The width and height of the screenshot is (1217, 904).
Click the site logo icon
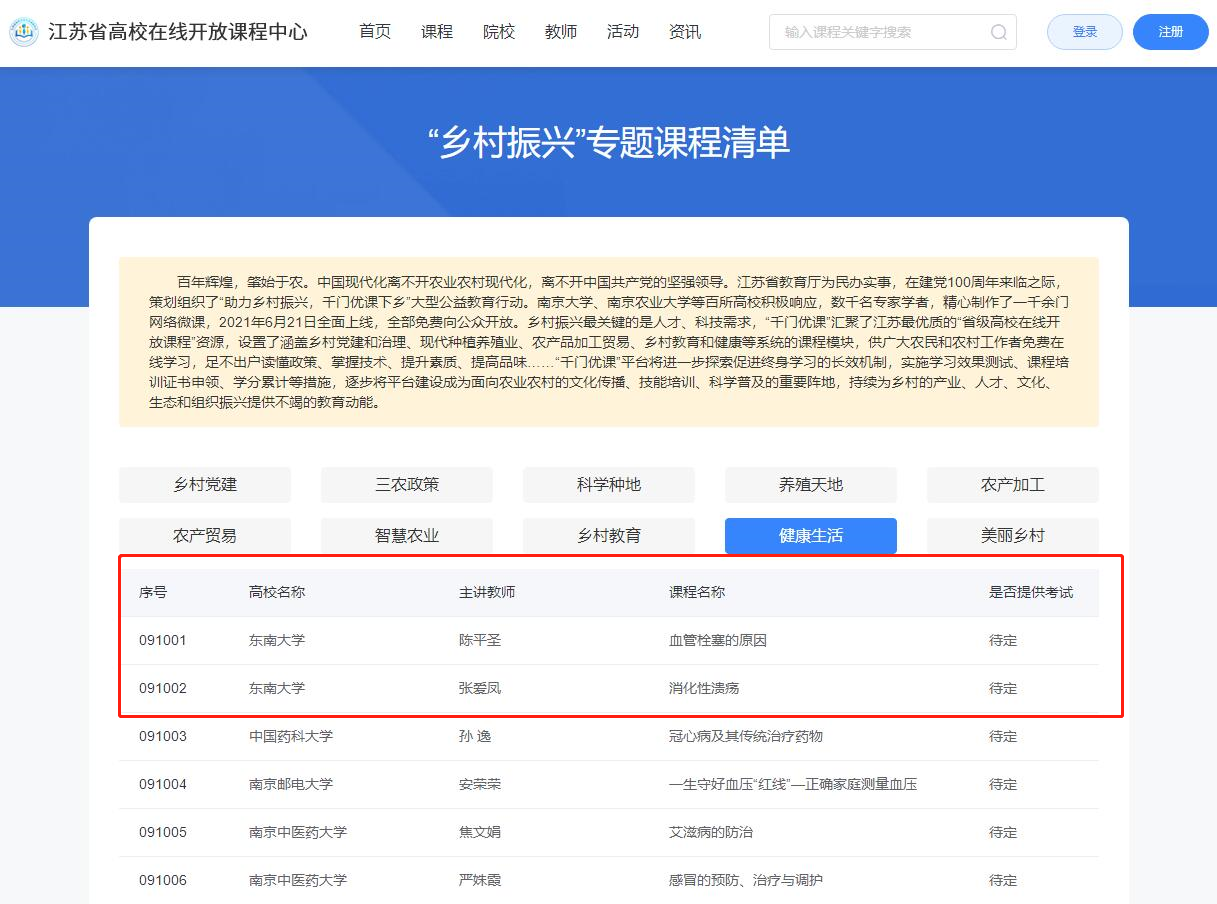click(24, 32)
